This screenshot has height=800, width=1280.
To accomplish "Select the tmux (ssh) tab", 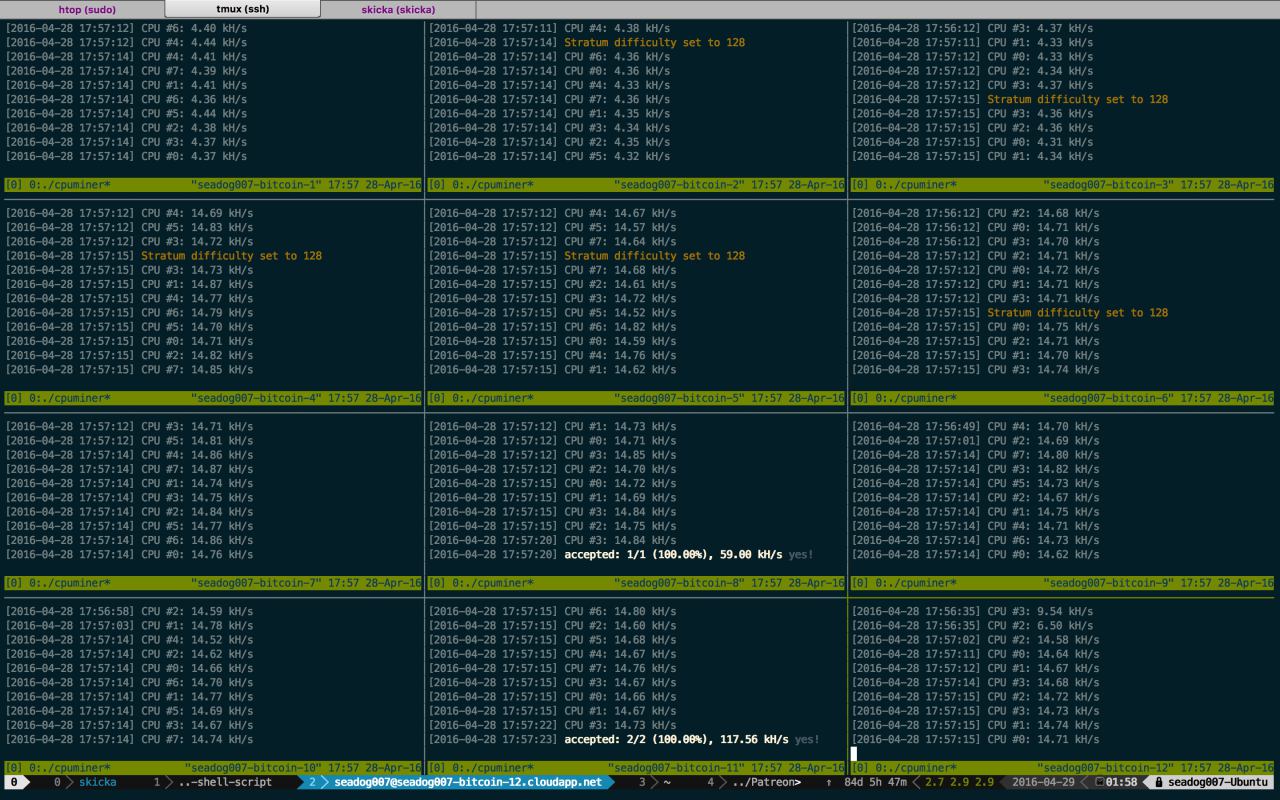I will pyautogui.click(x=243, y=9).
